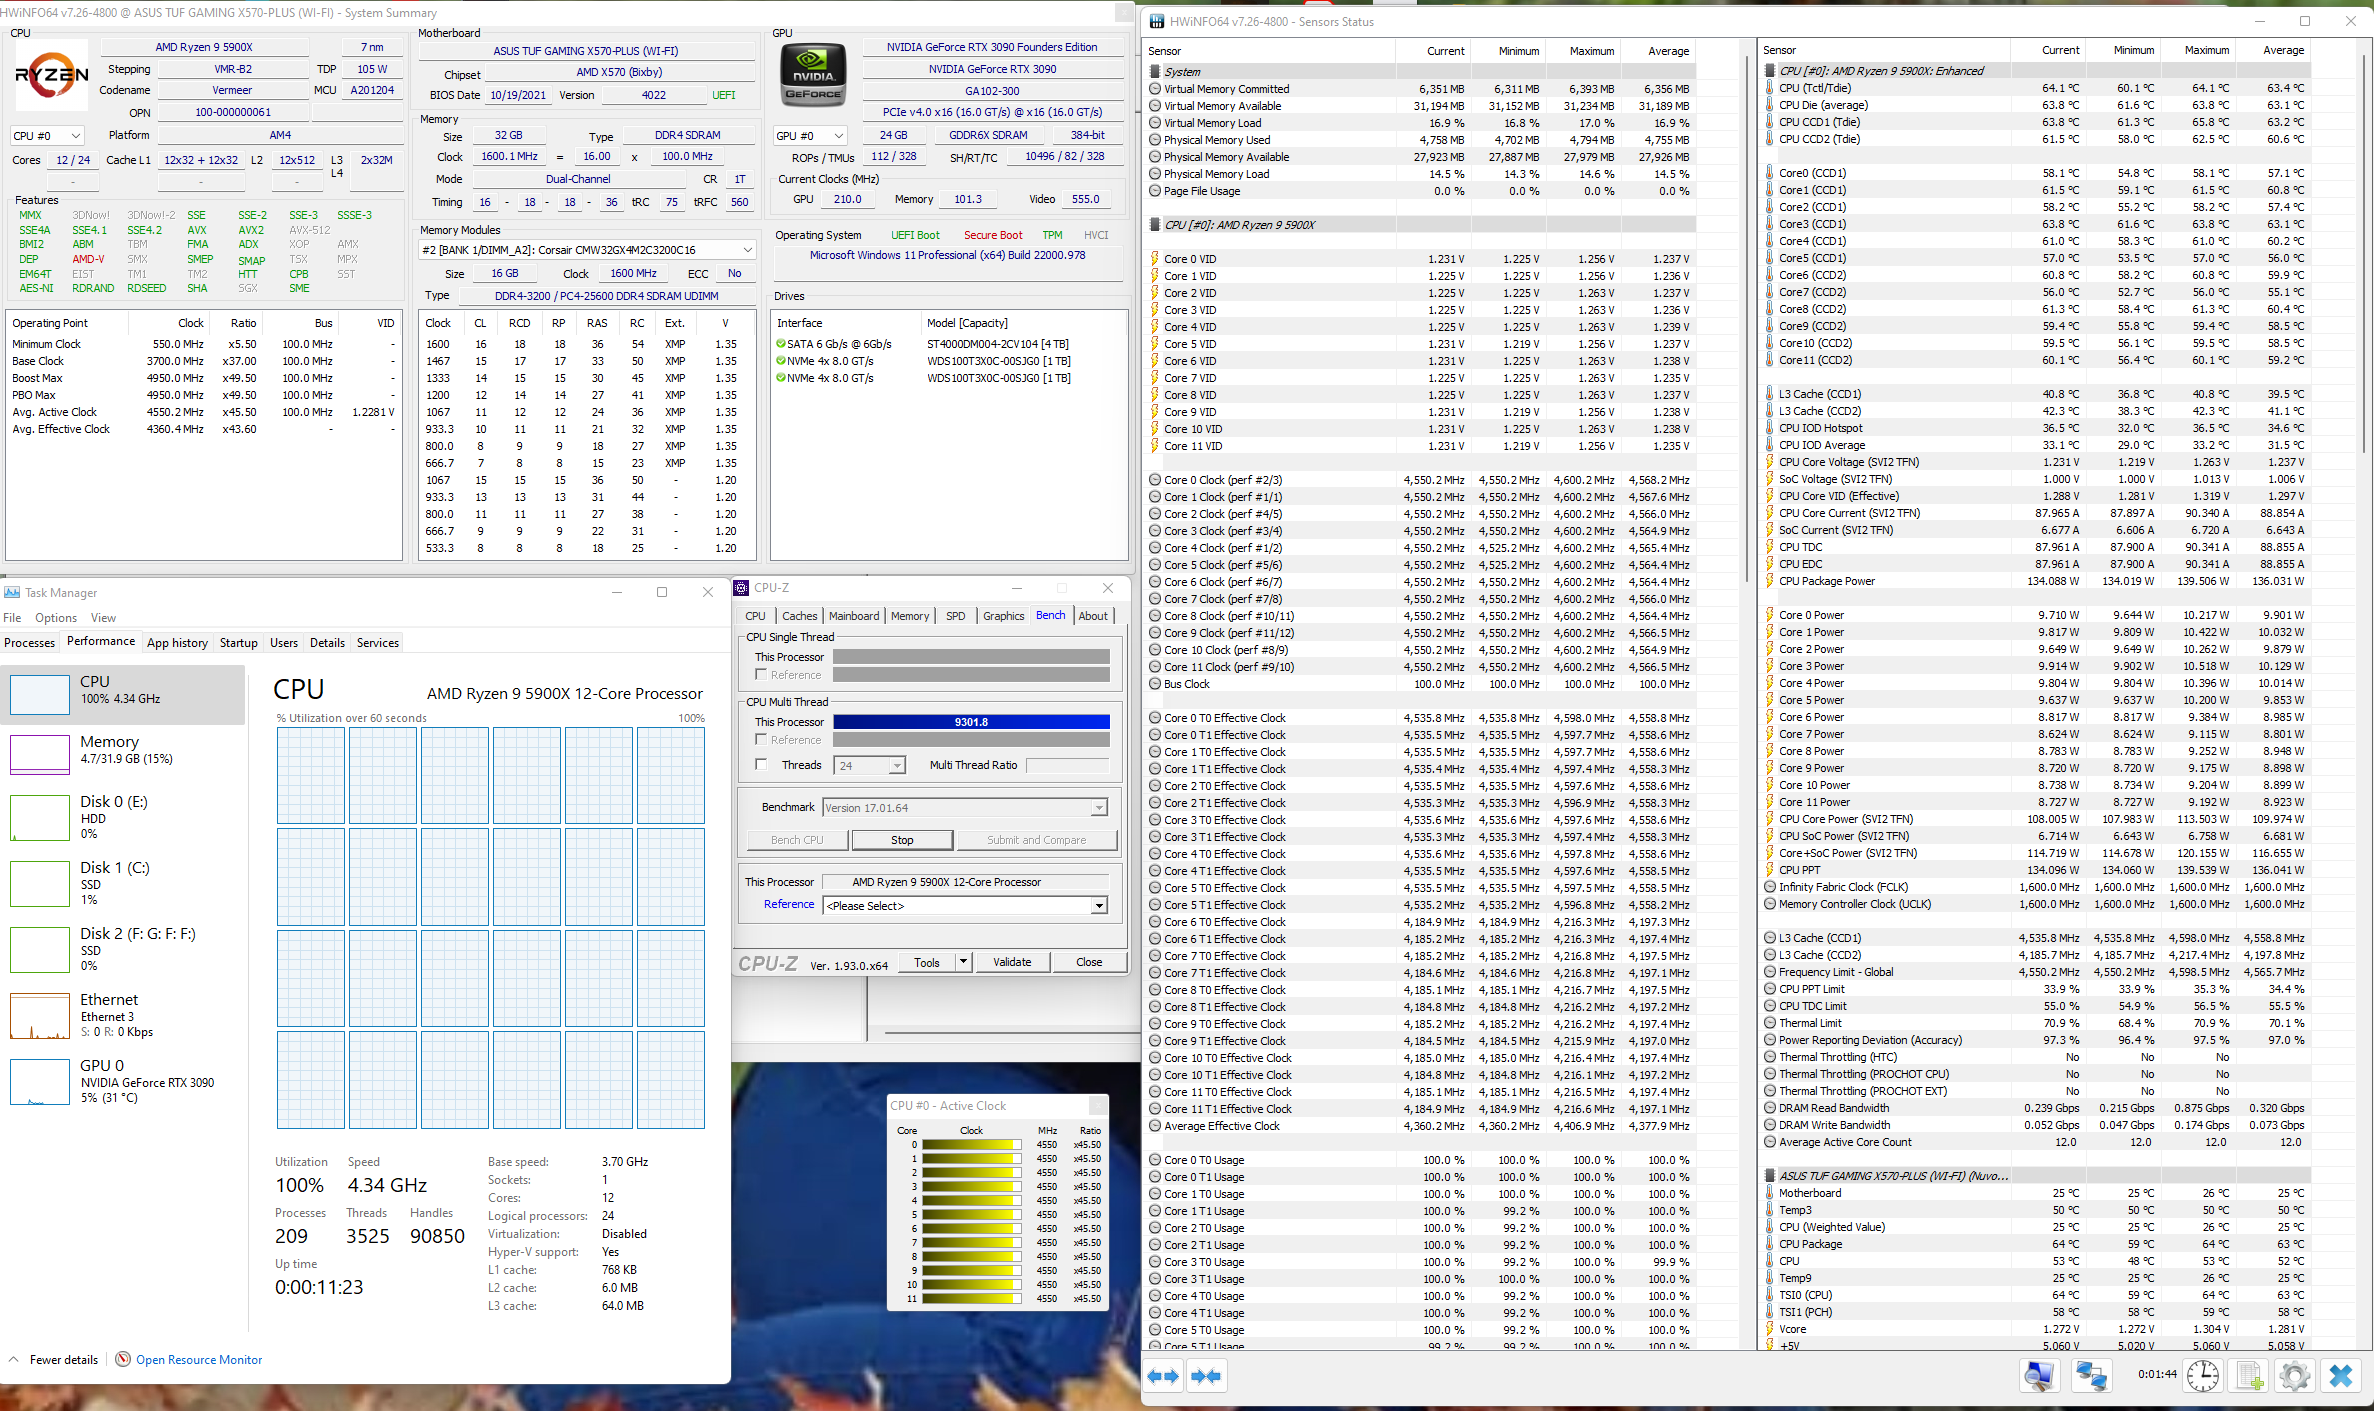Open the CPU-Z Caches tab

click(x=799, y=616)
